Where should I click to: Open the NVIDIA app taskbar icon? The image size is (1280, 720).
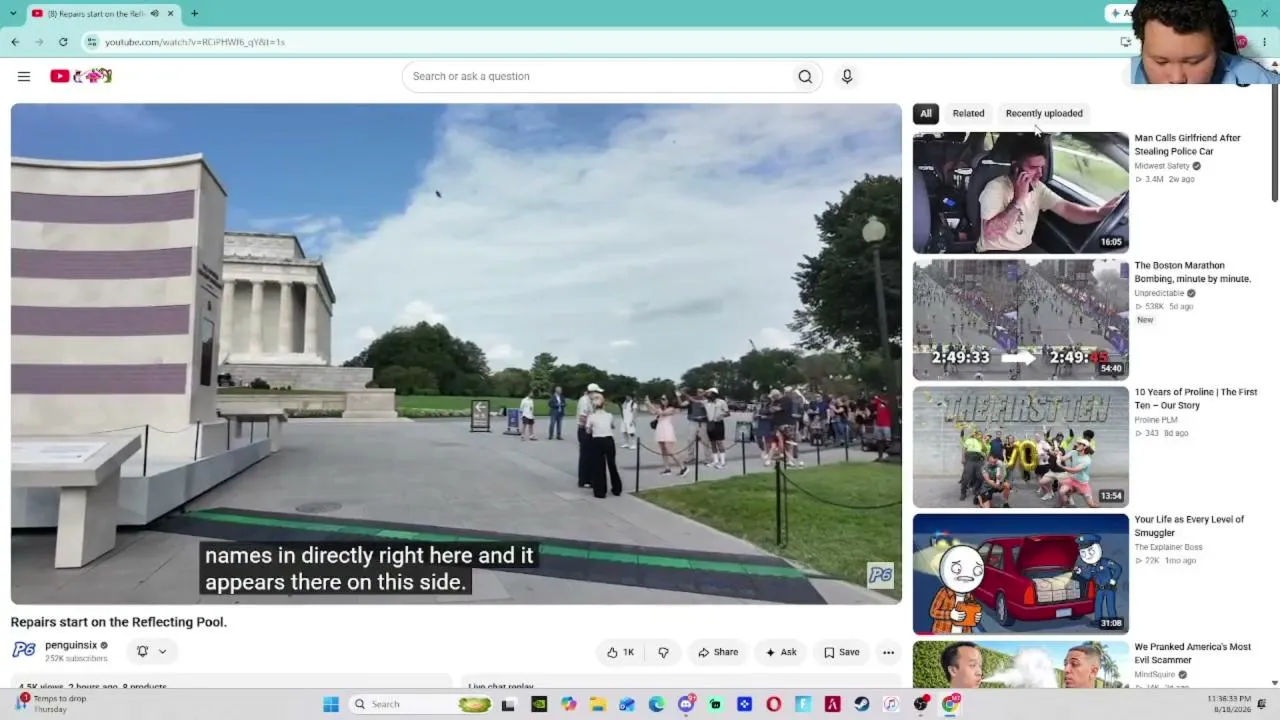(x=538, y=704)
